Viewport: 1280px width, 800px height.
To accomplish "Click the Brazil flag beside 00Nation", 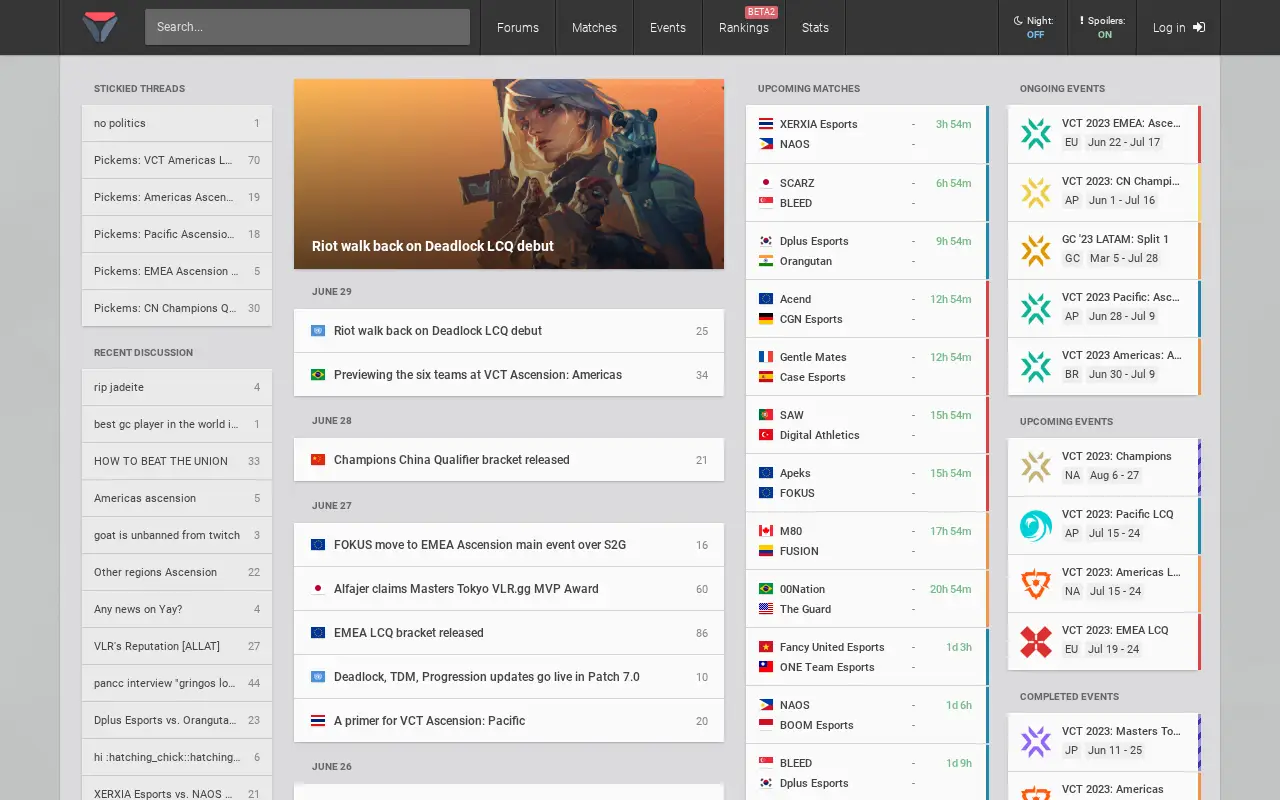I will click(766, 589).
